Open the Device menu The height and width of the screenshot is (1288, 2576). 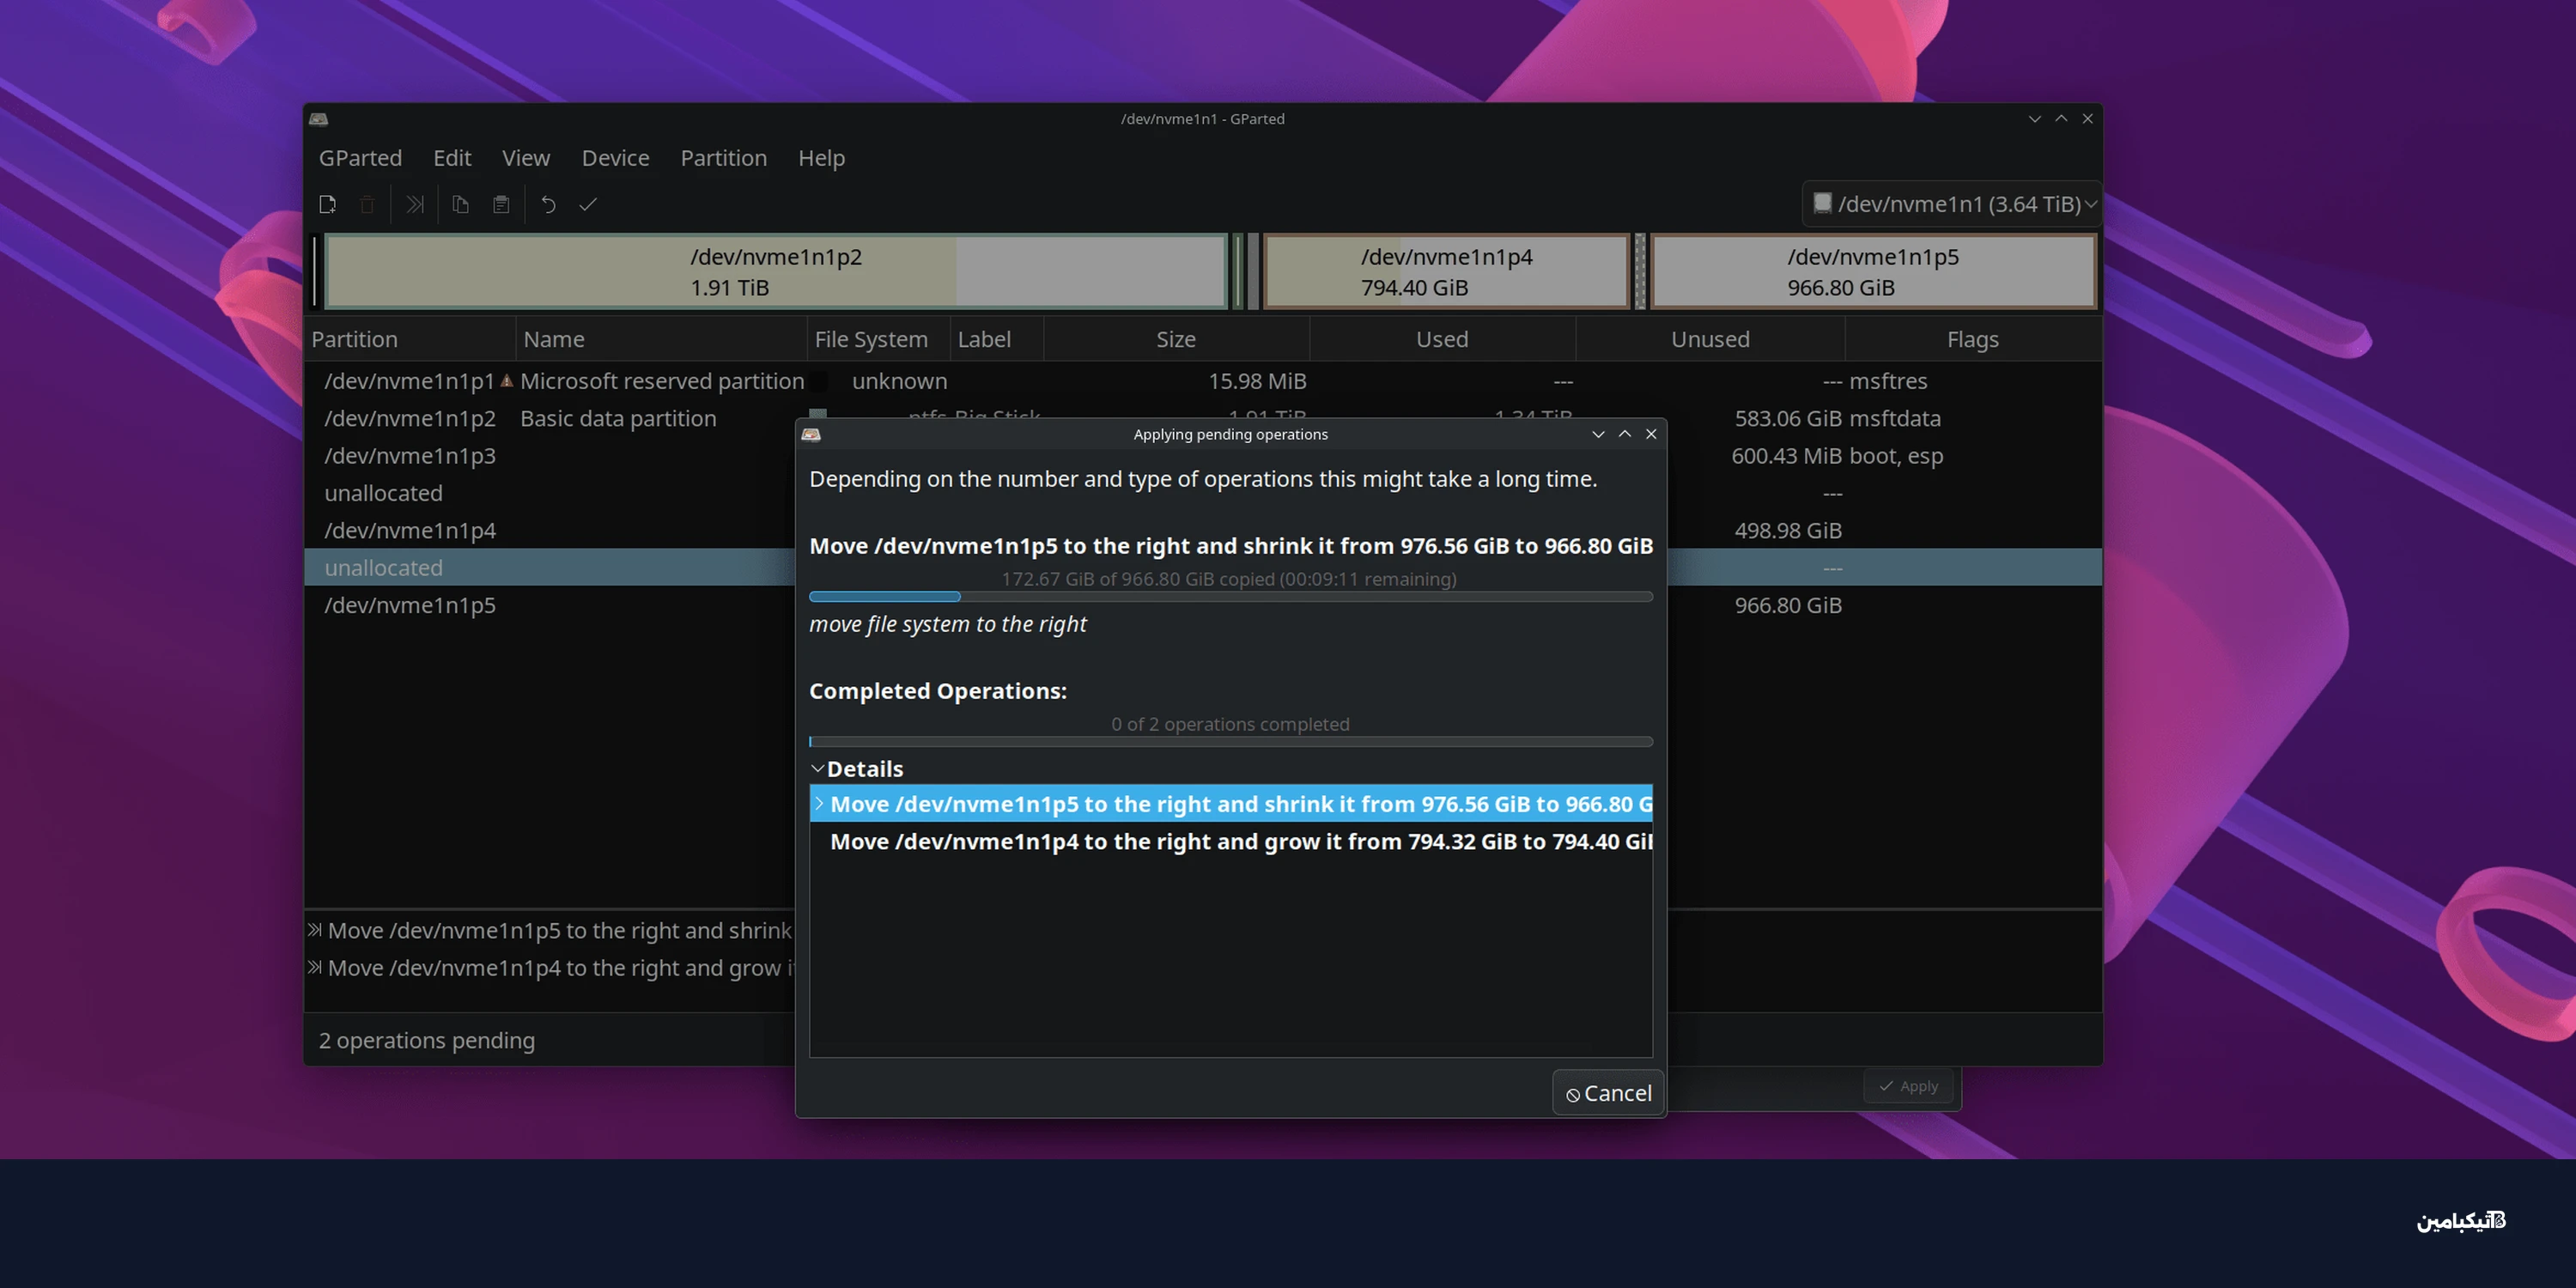coord(615,158)
